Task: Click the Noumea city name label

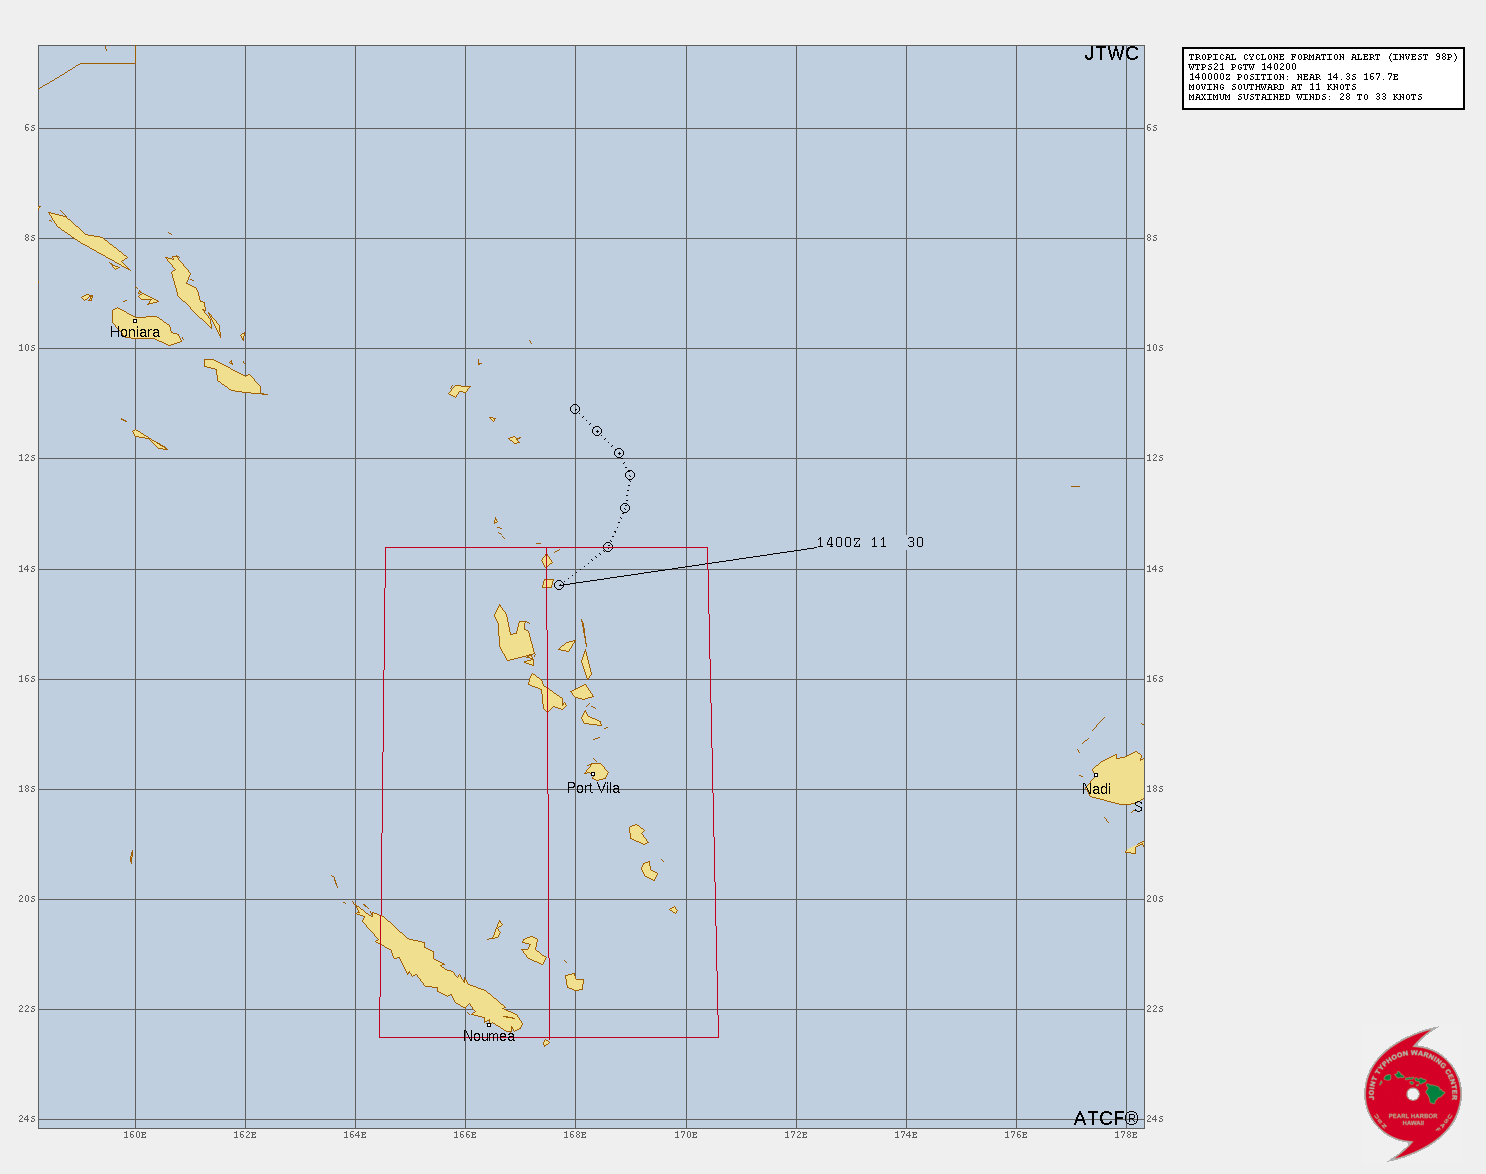Action: point(489,1036)
